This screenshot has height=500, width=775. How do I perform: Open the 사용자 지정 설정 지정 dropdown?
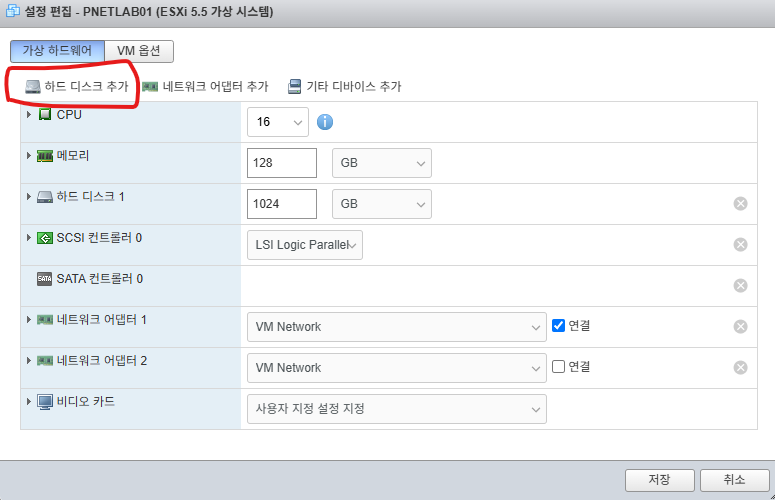click(397, 409)
